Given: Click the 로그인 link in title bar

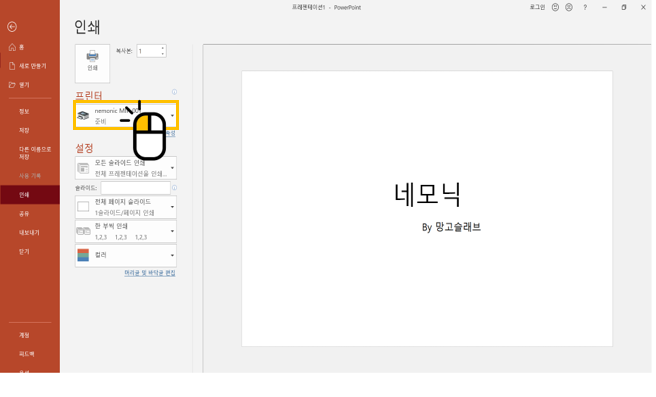Looking at the screenshot, I should pos(537,7).
